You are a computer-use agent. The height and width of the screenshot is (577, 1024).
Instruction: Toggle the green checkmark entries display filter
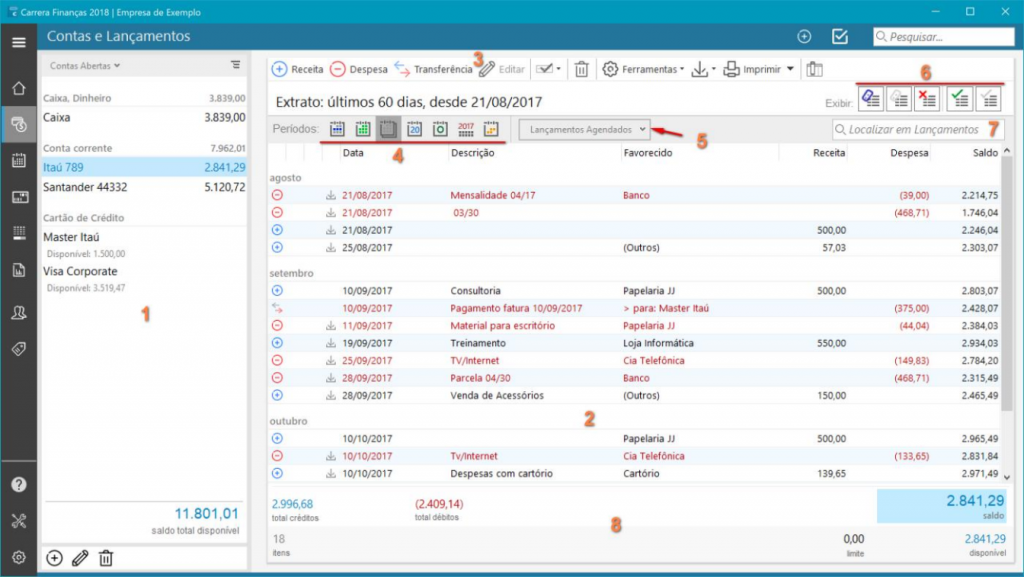pyautogui.click(x=959, y=98)
